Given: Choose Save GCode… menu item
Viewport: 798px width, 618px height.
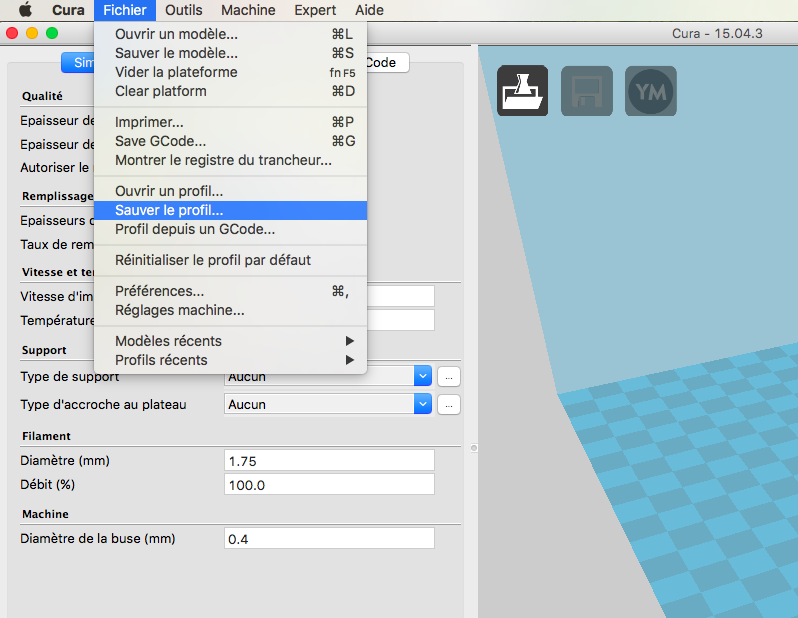Looking at the screenshot, I should click(231, 141).
